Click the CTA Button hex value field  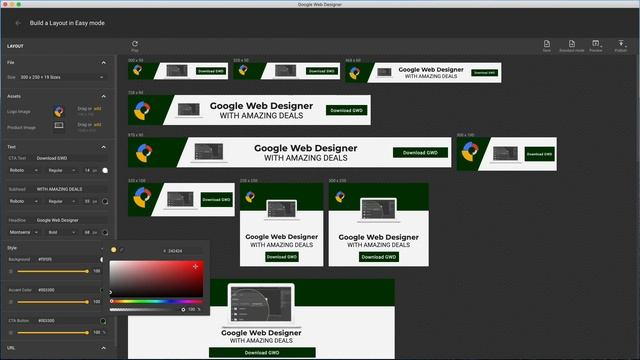coord(67,321)
